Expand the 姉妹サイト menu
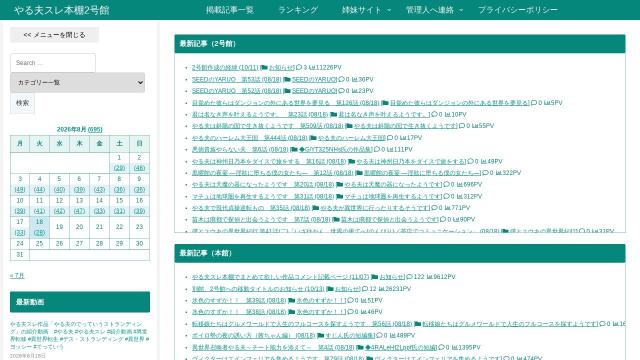This screenshot has height=360, width=640. (x=366, y=10)
